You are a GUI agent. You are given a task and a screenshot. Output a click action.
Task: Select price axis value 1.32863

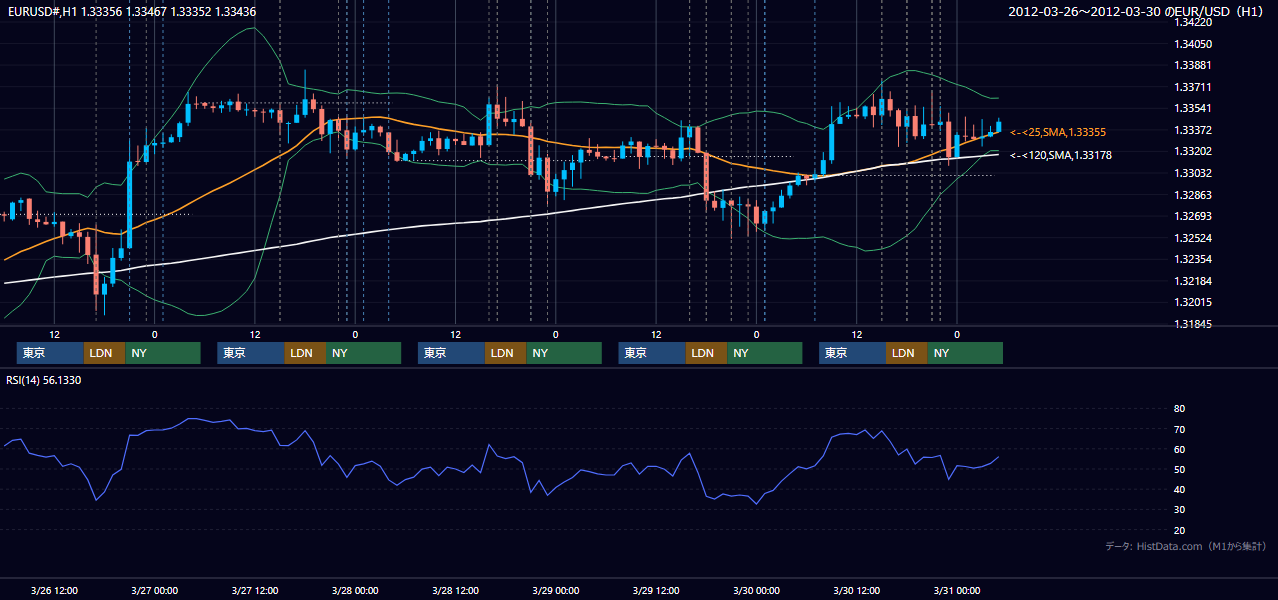coord(1193,195)
